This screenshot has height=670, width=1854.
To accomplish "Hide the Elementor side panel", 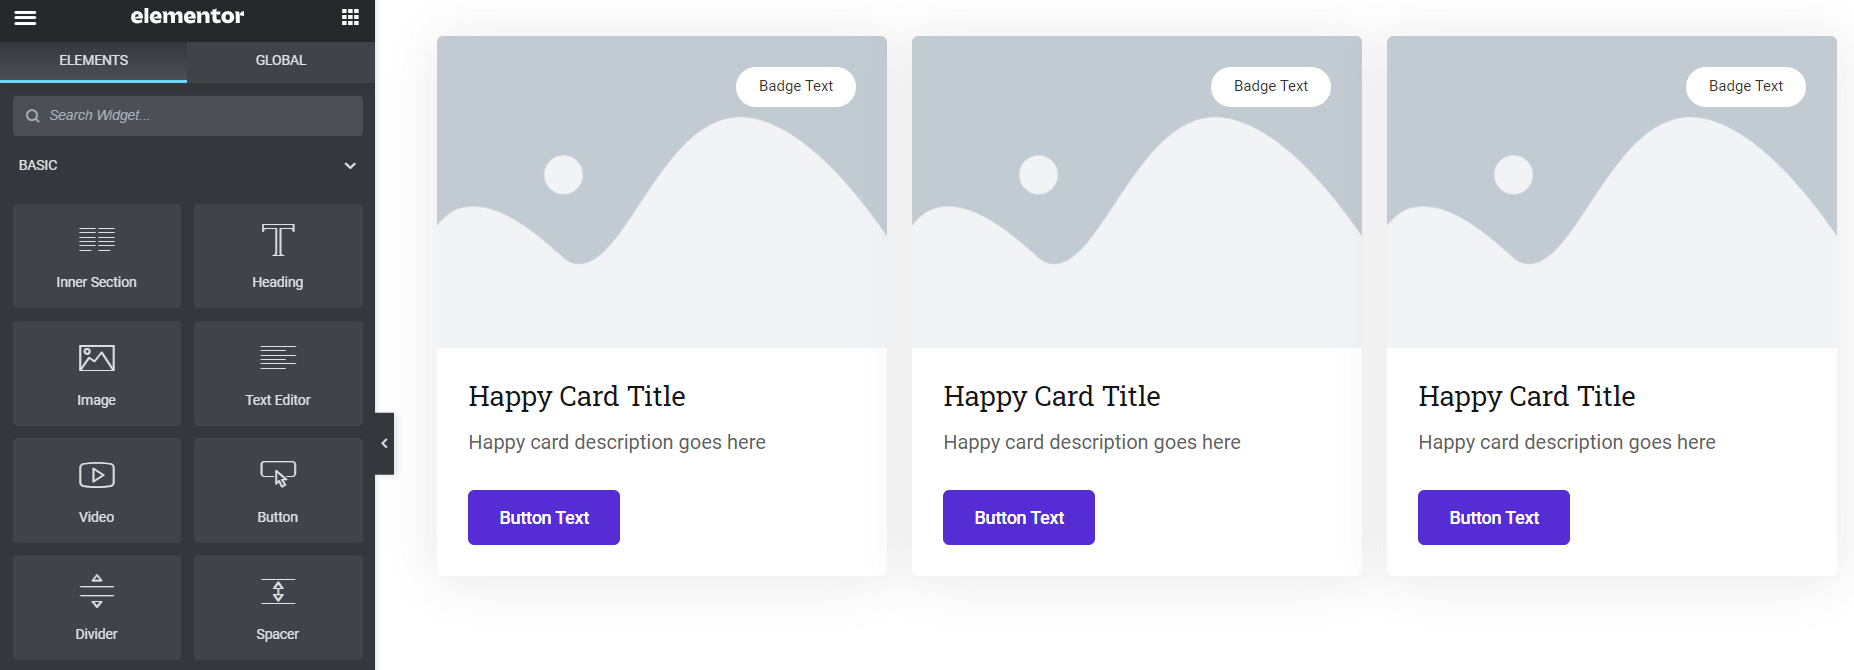I will [384, 444].
